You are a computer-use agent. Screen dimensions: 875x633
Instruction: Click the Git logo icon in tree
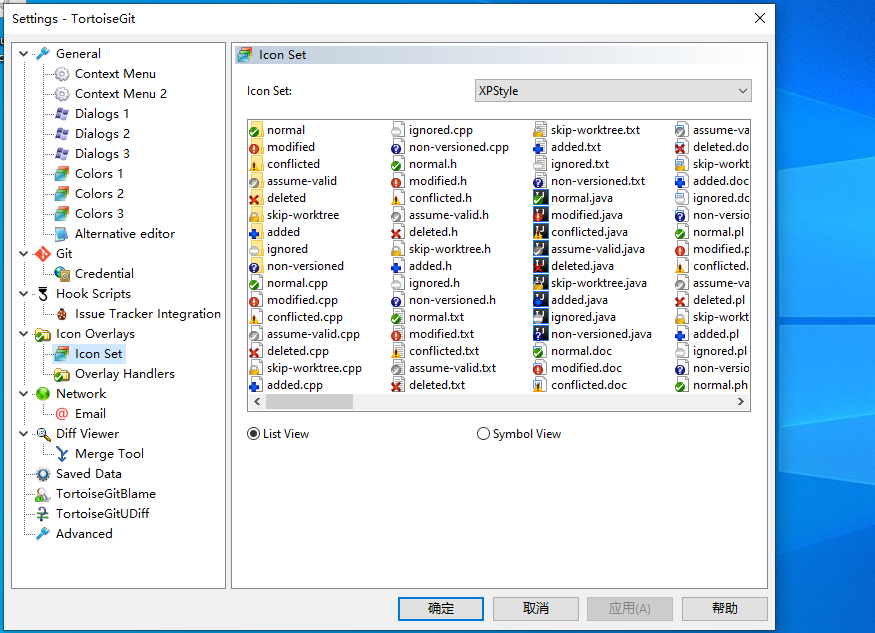pos(43,254)
